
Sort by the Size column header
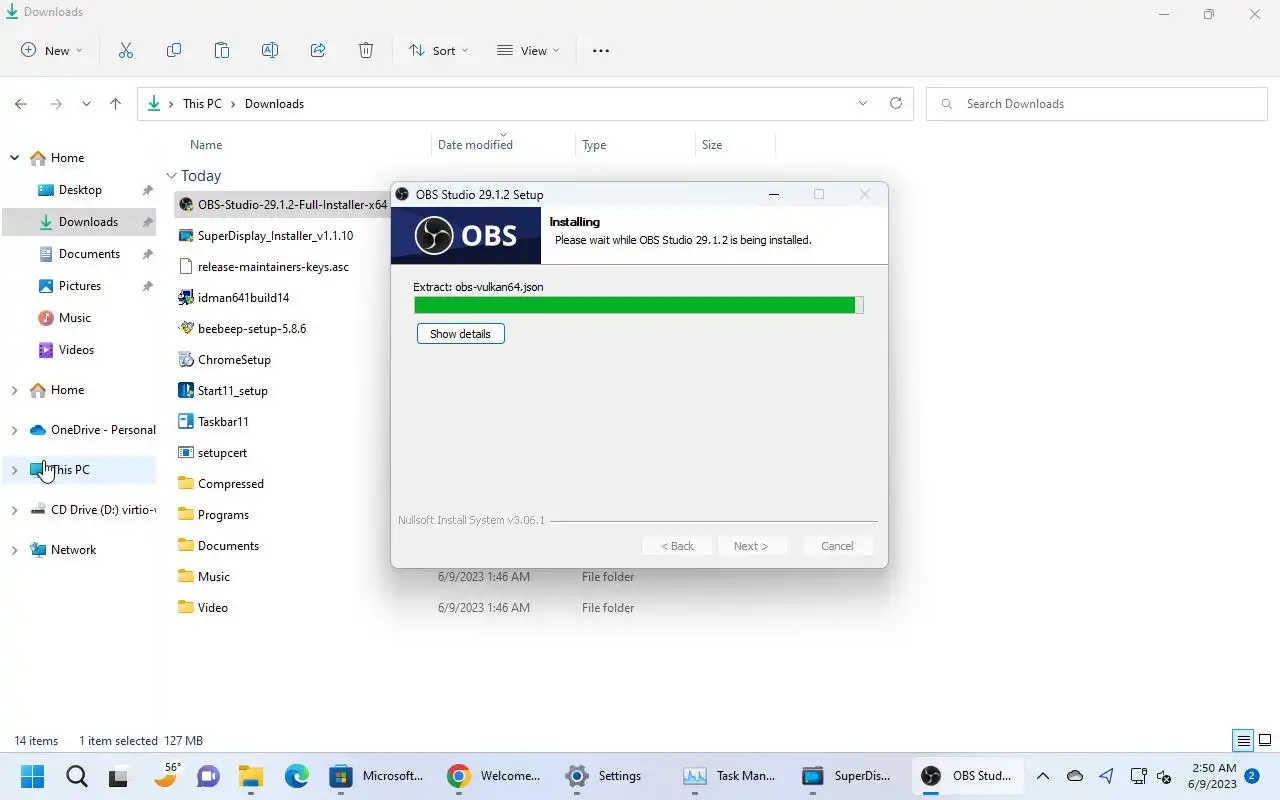712,145
